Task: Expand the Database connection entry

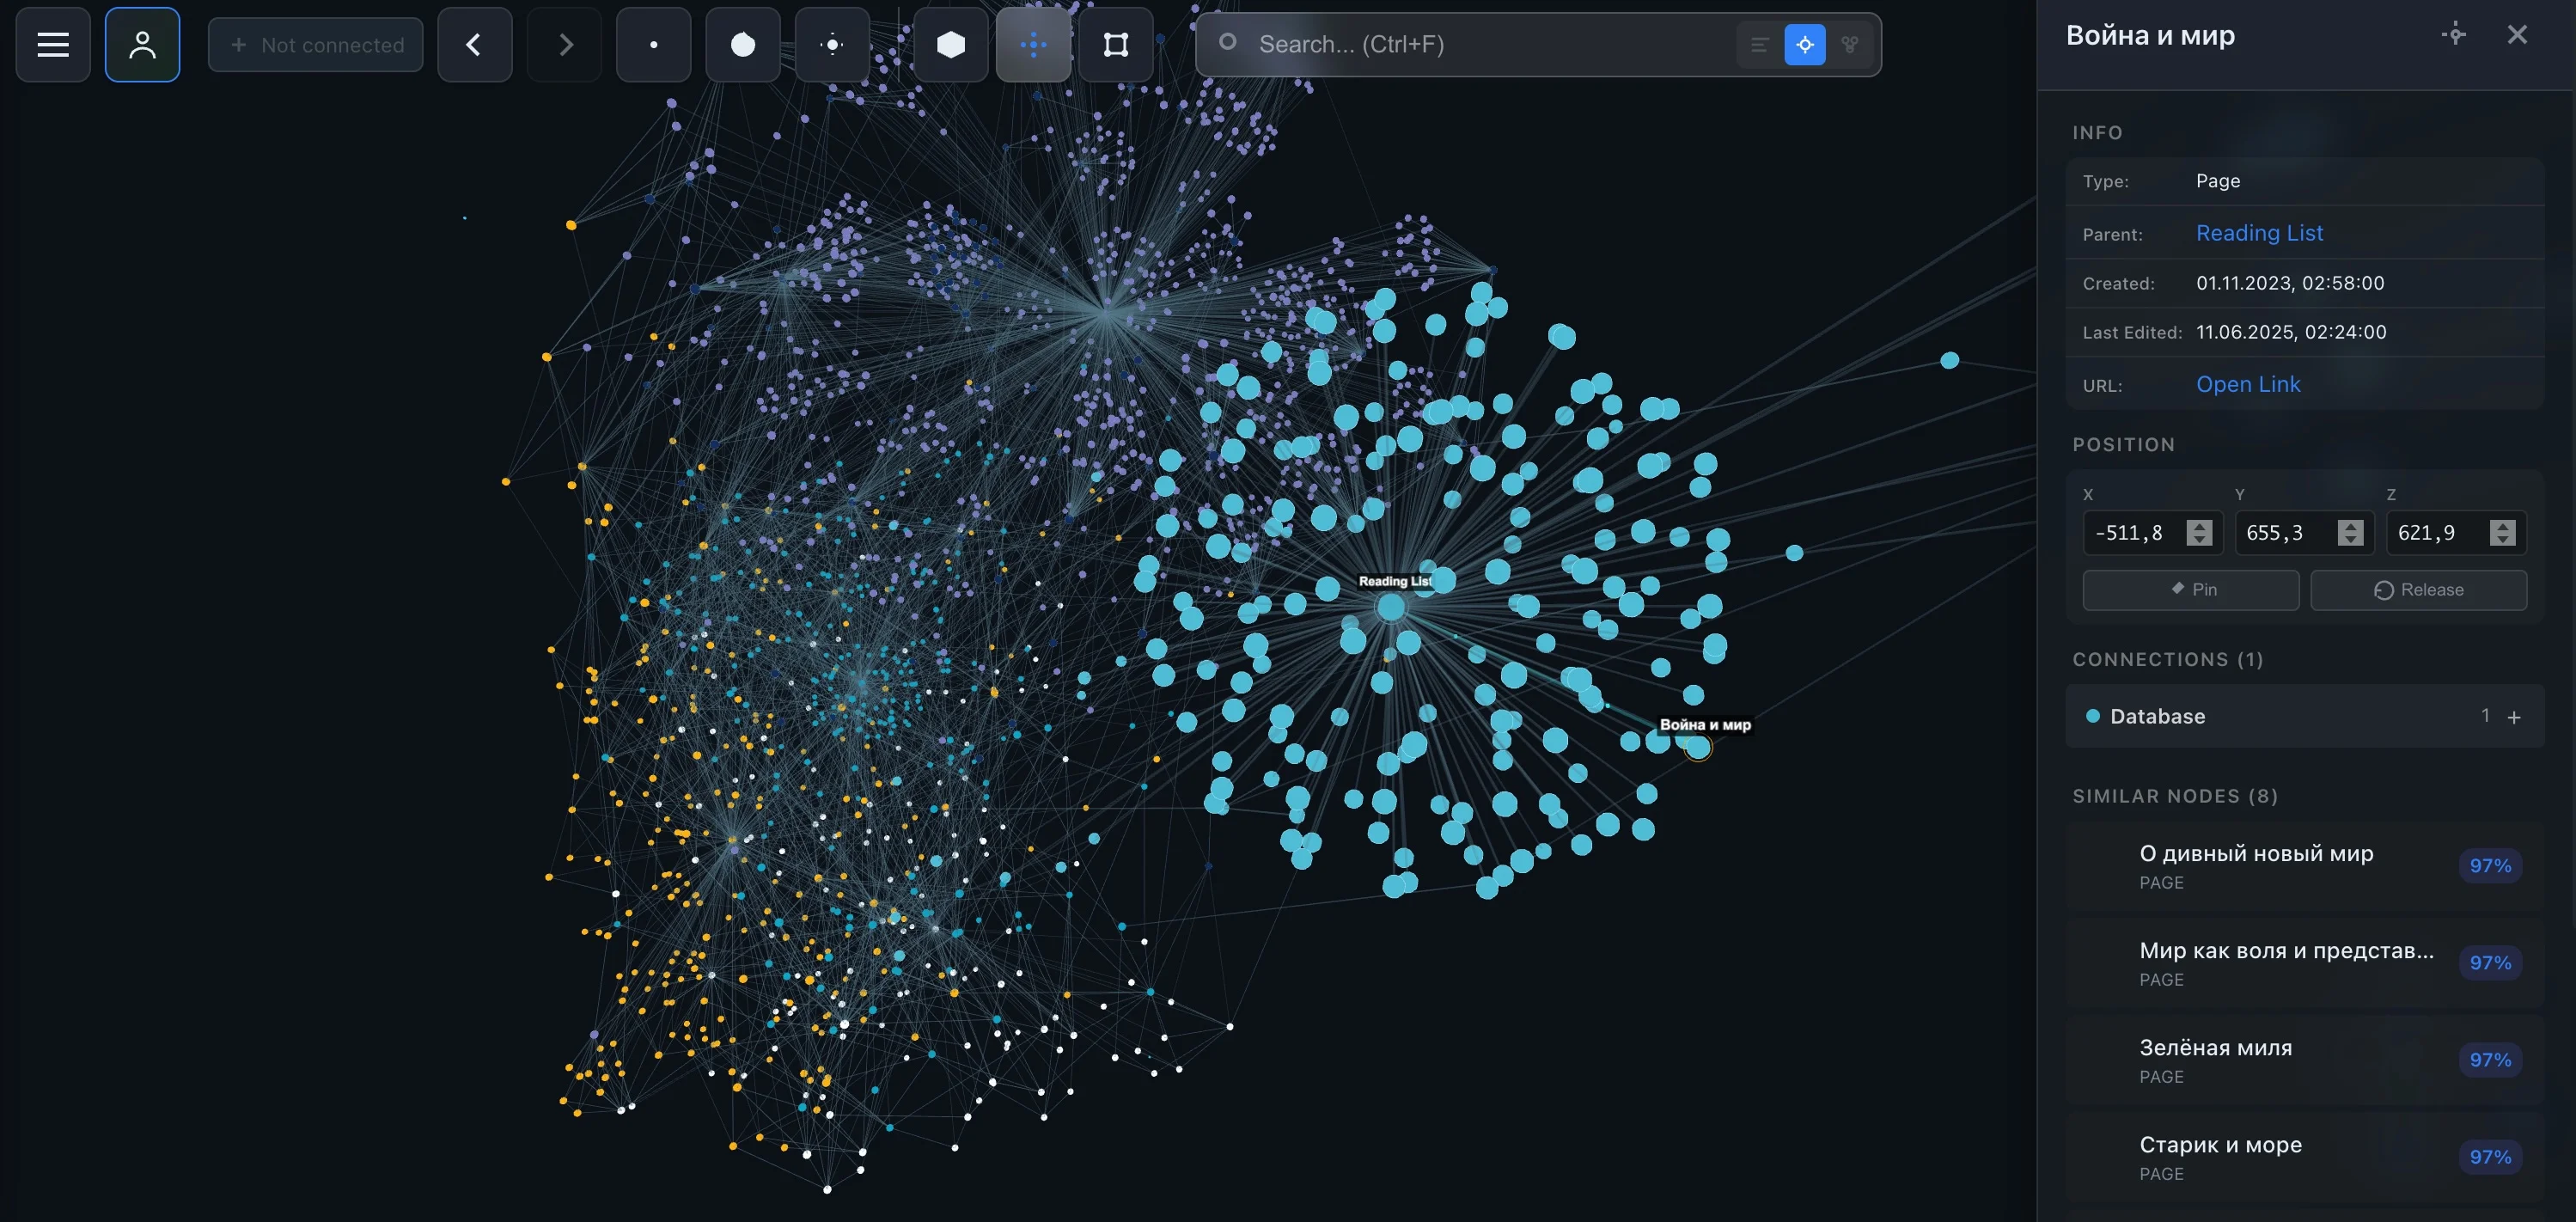Action: (x=2516, y=716)
